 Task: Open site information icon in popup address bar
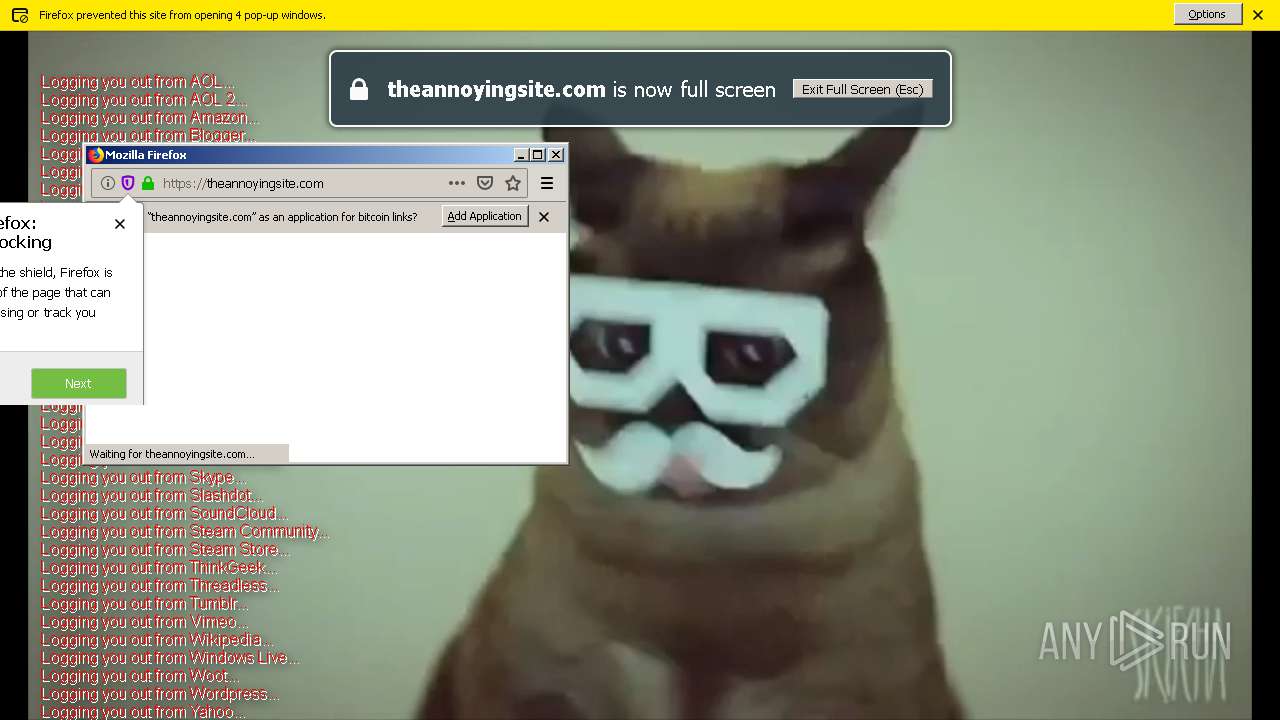(x=108, y=183)
